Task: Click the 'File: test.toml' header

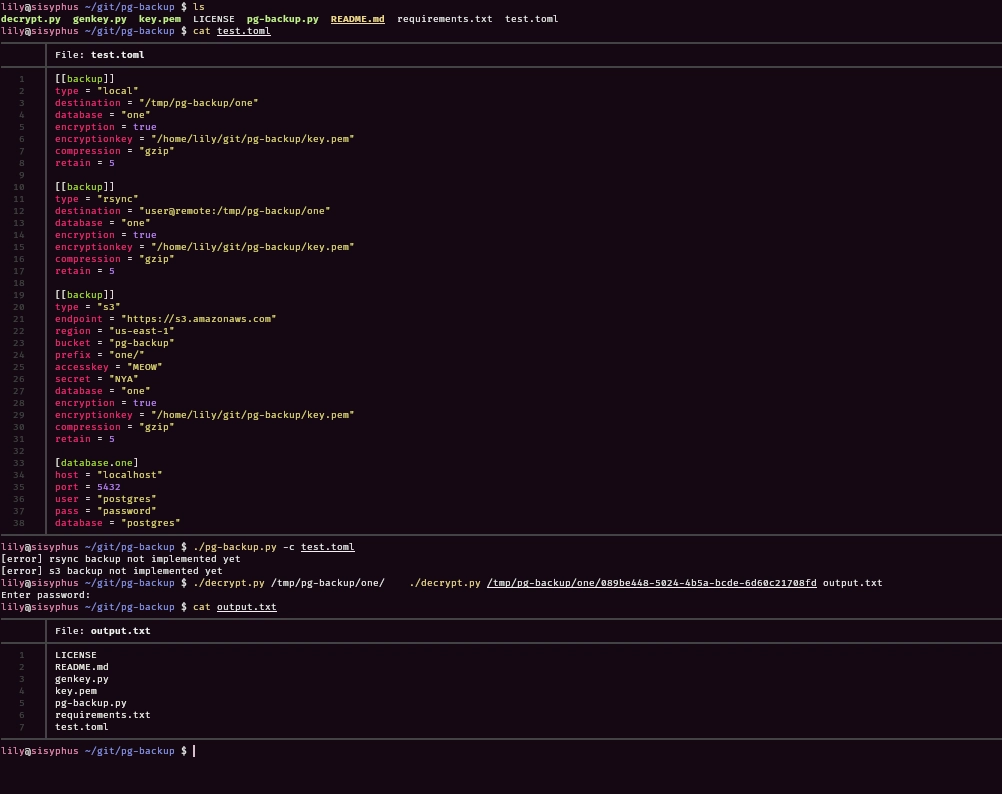Action: 100,55
